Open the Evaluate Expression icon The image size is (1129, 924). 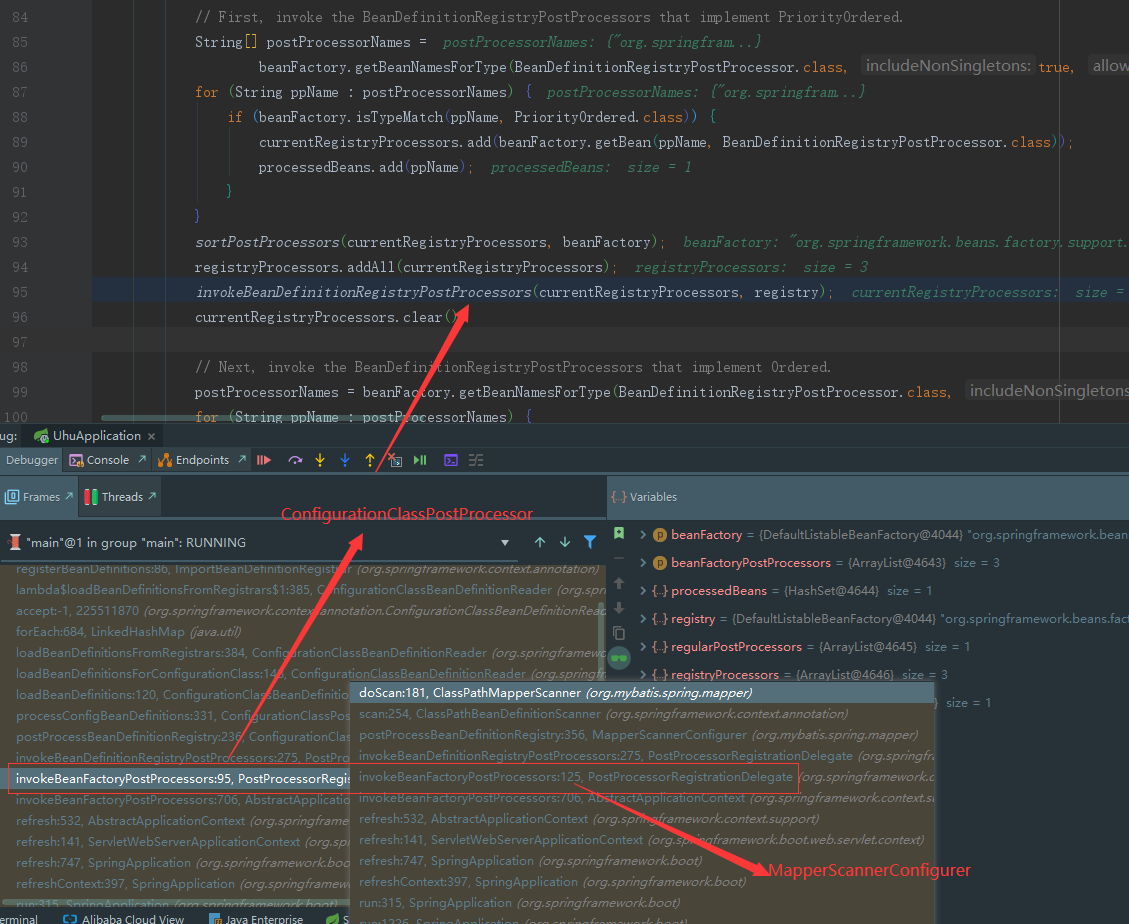[451, 460]
